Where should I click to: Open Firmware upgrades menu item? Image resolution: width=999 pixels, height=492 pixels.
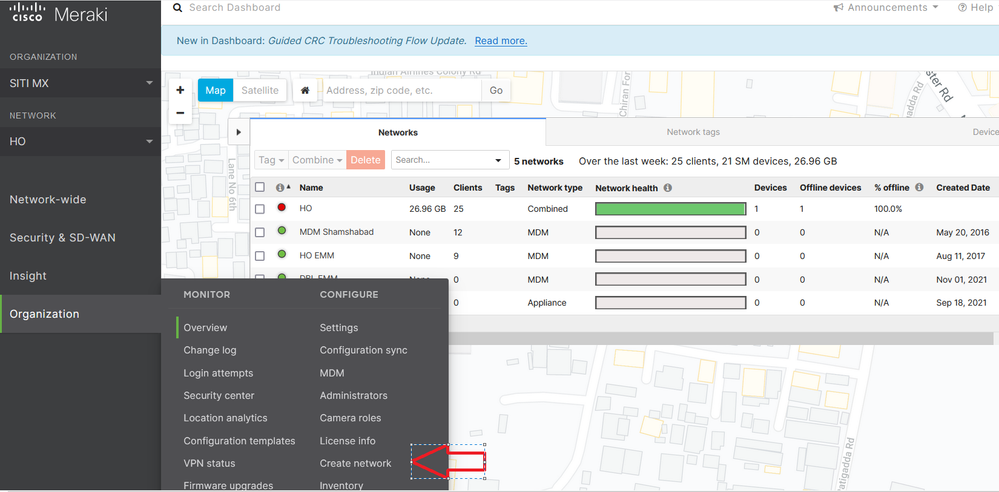(228, 485)
